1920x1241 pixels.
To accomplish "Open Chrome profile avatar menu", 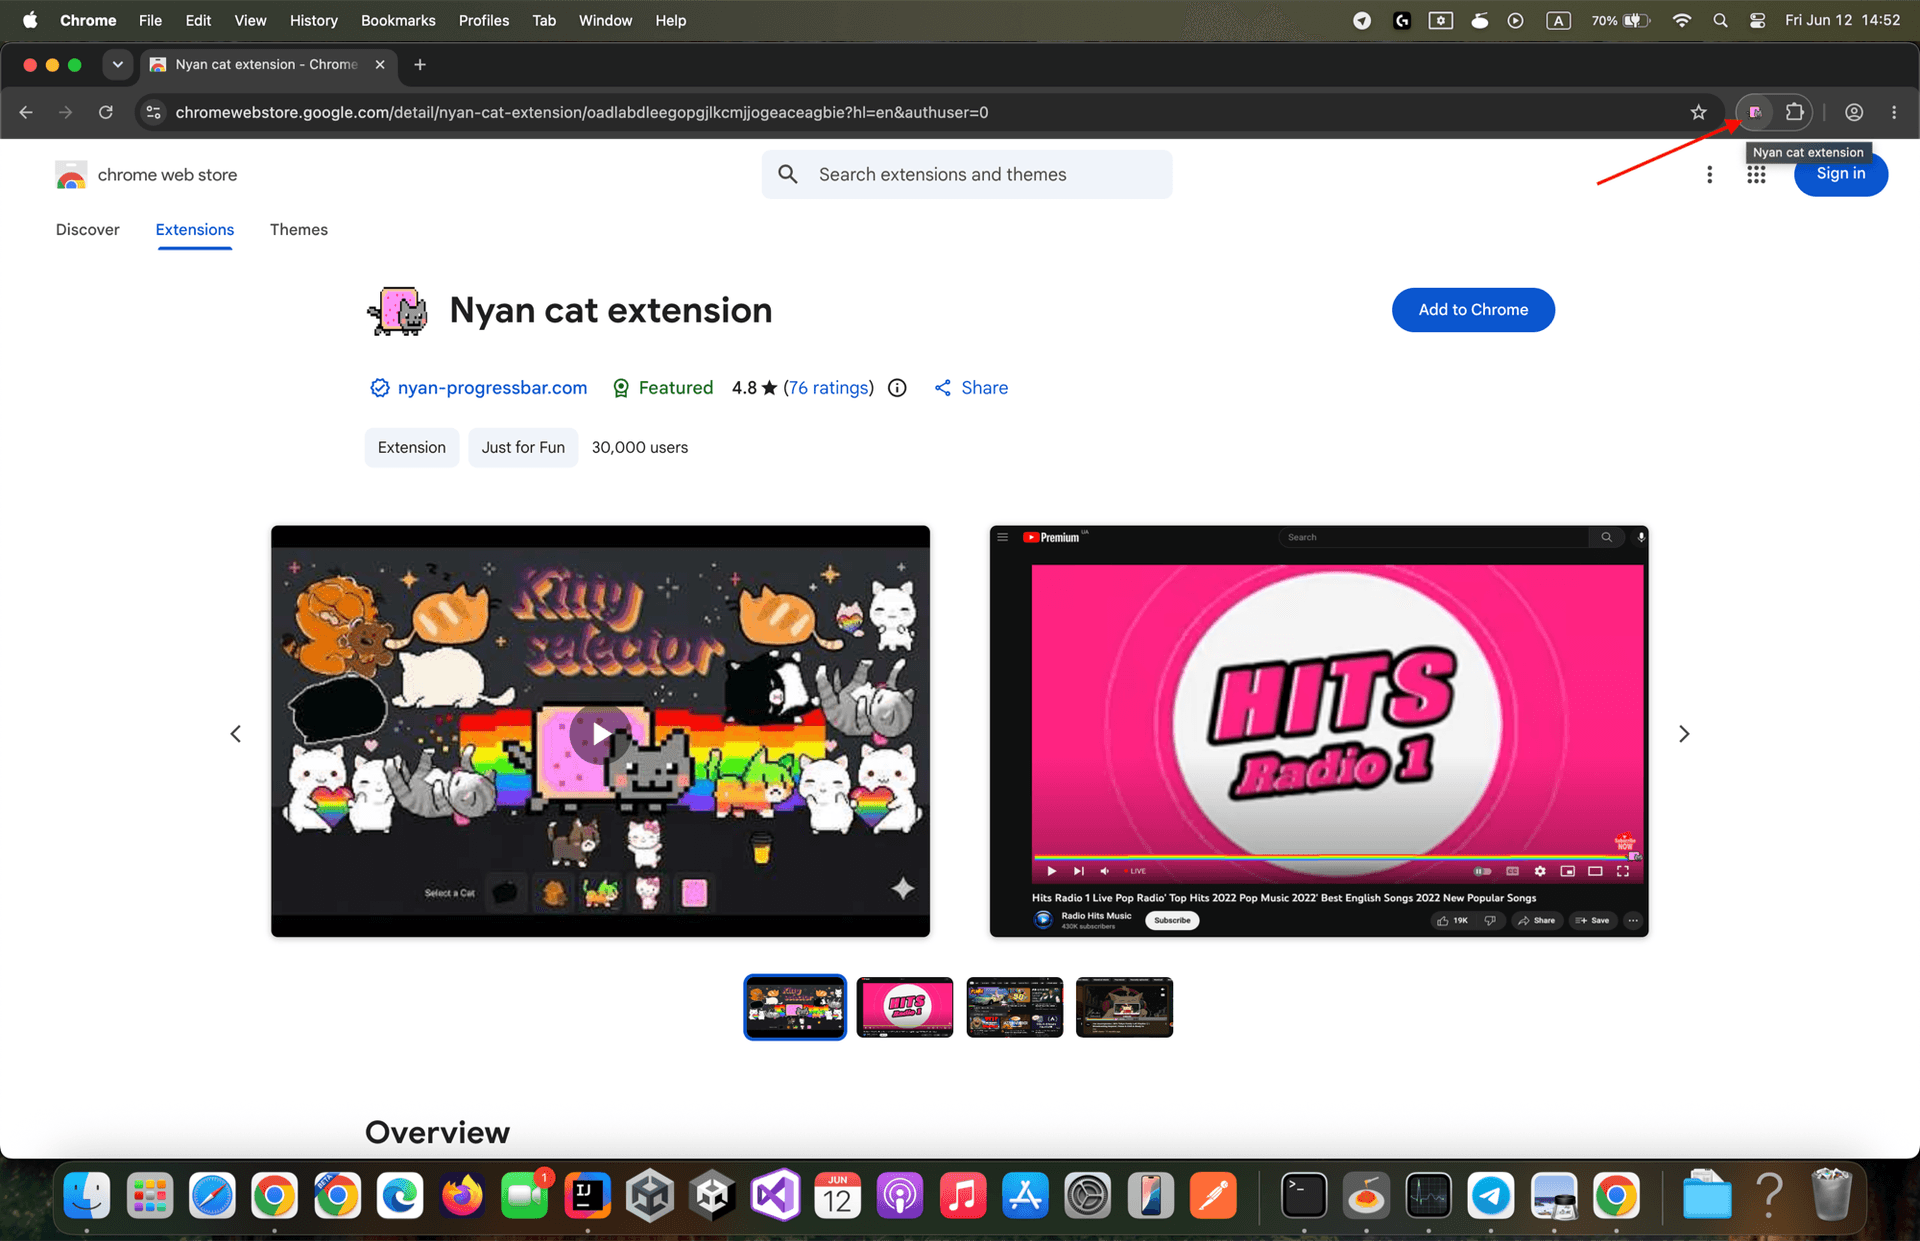I will (1854, 112).
